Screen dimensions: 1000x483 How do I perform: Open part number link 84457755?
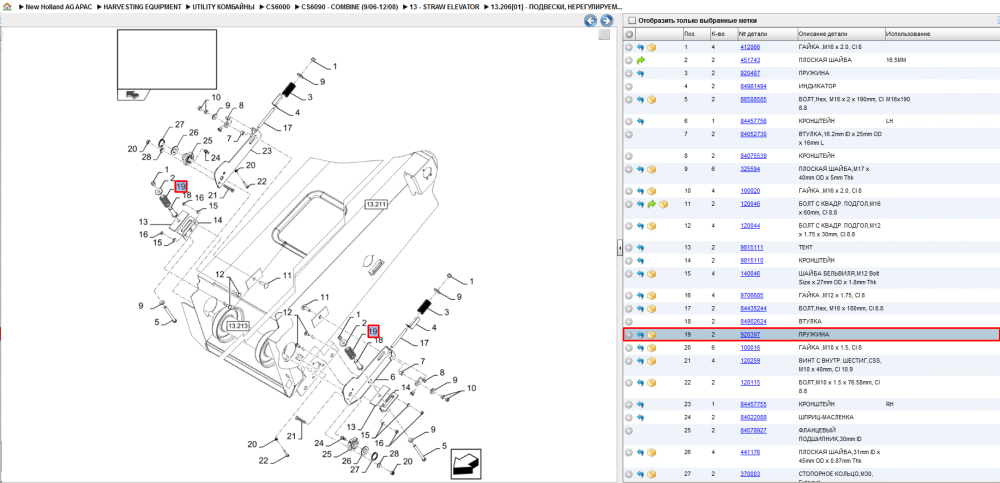point(753,405)
